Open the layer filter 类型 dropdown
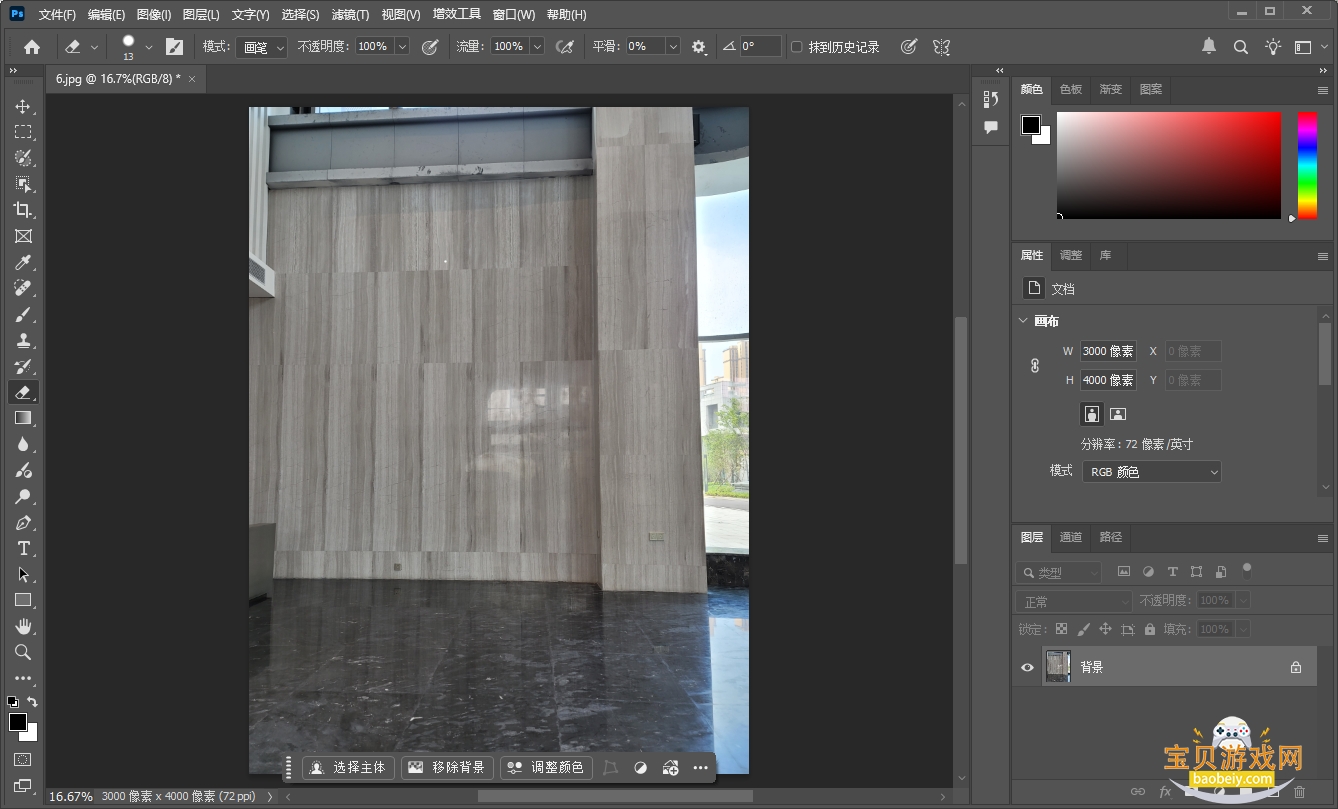The image size is (1338, 809). click(x=1059, y=573)
